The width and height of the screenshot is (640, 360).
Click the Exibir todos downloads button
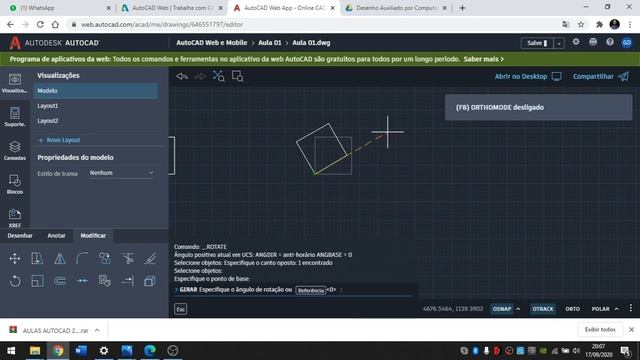tap(600, 329)
